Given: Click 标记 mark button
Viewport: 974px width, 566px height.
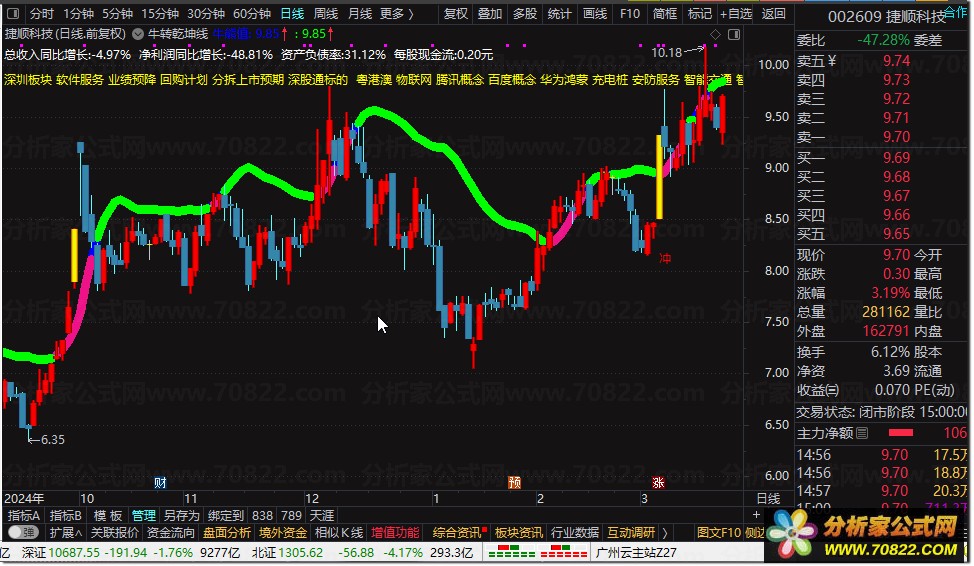Looking at the screenshot, I should pos(699,13).
